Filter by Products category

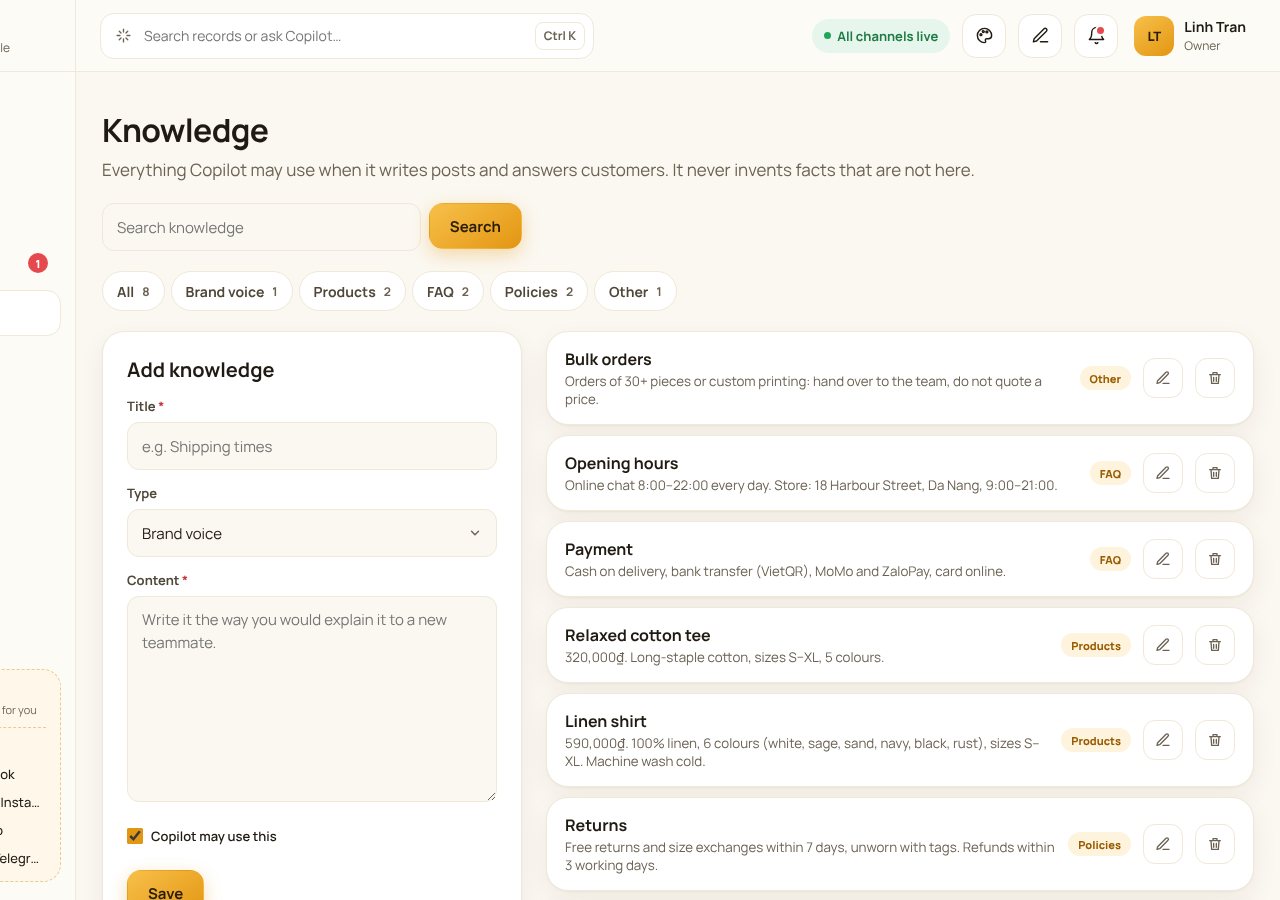352,292
